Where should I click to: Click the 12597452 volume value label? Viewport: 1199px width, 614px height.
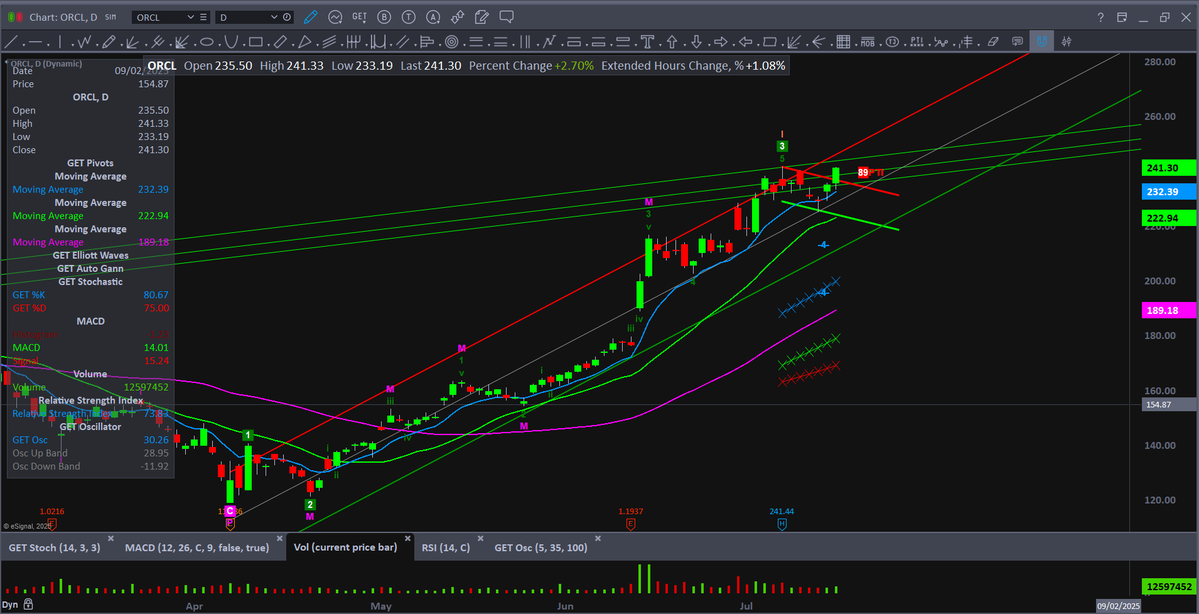point(1168,586)
